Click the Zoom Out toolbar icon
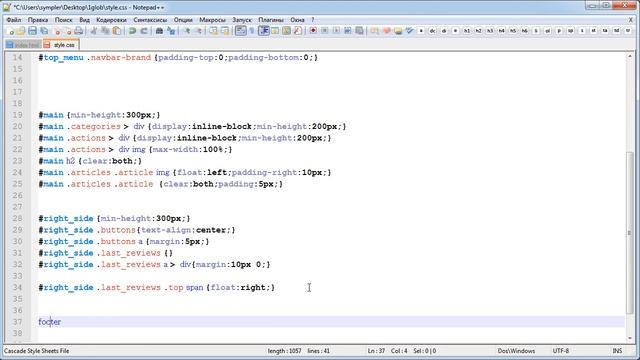The image size is (640, 360). (198, 31)
